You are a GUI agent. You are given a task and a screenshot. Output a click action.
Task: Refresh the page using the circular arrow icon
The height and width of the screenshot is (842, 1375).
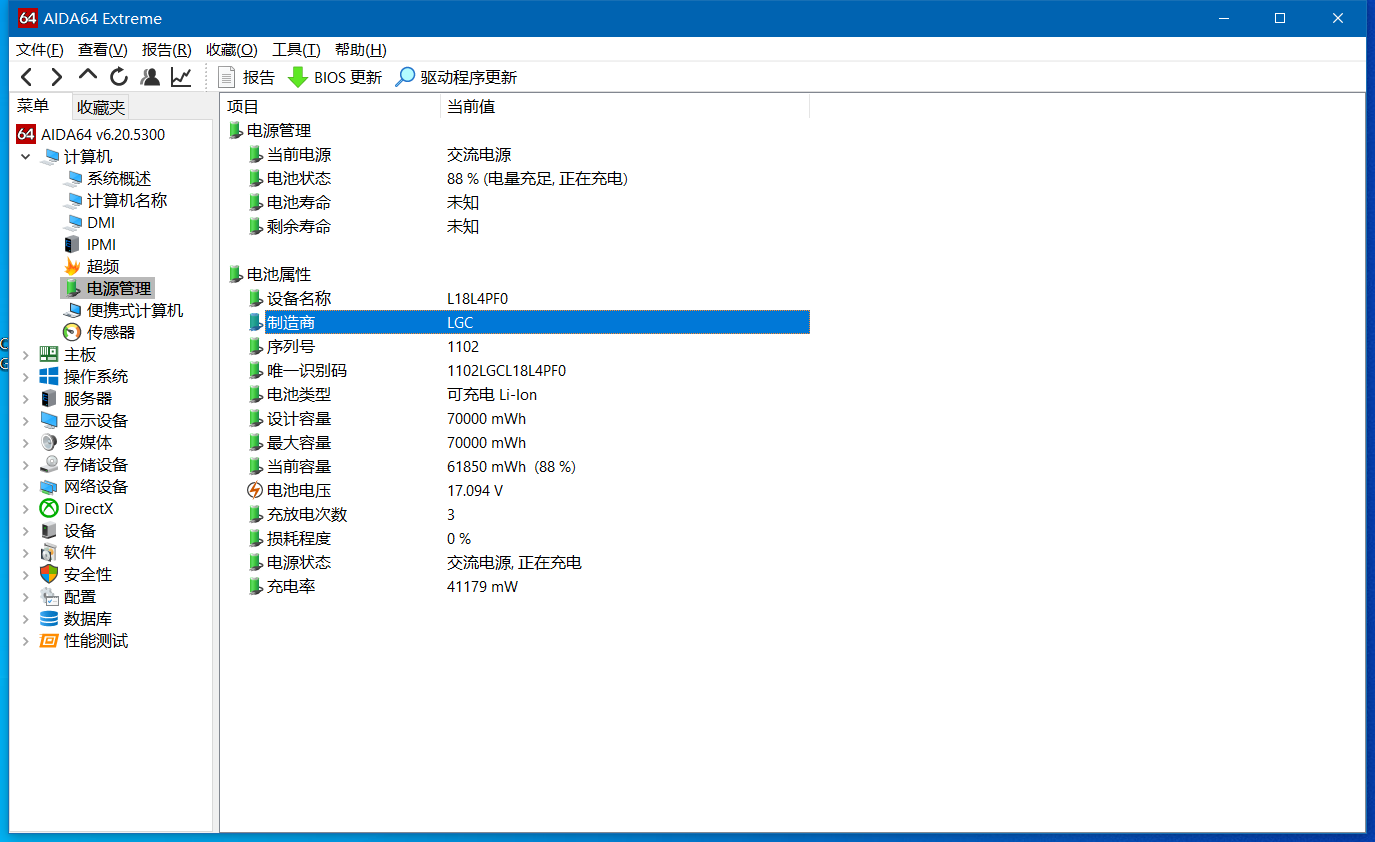tap(119, 77)
